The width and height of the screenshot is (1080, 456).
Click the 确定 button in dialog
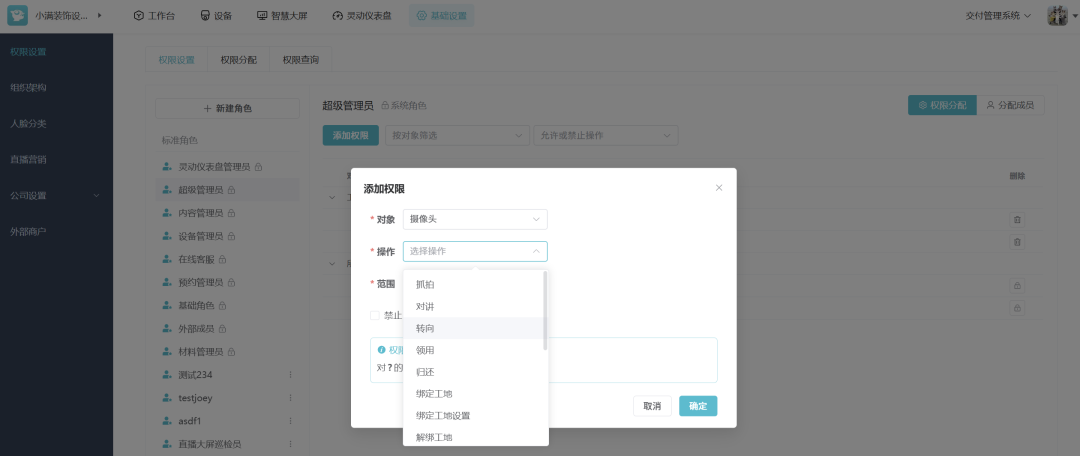click(x=698, y=406)
